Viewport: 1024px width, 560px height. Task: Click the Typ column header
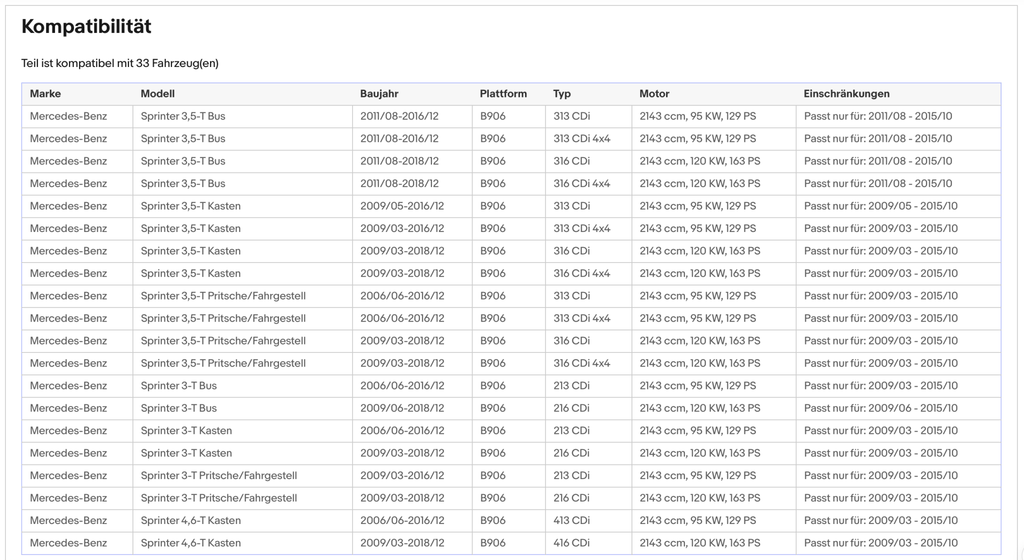click(562, 94)
